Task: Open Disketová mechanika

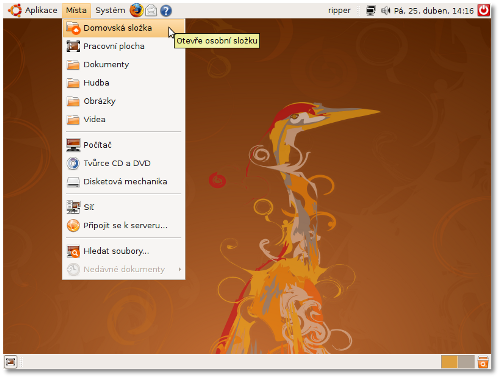Action: pos(123,182)
